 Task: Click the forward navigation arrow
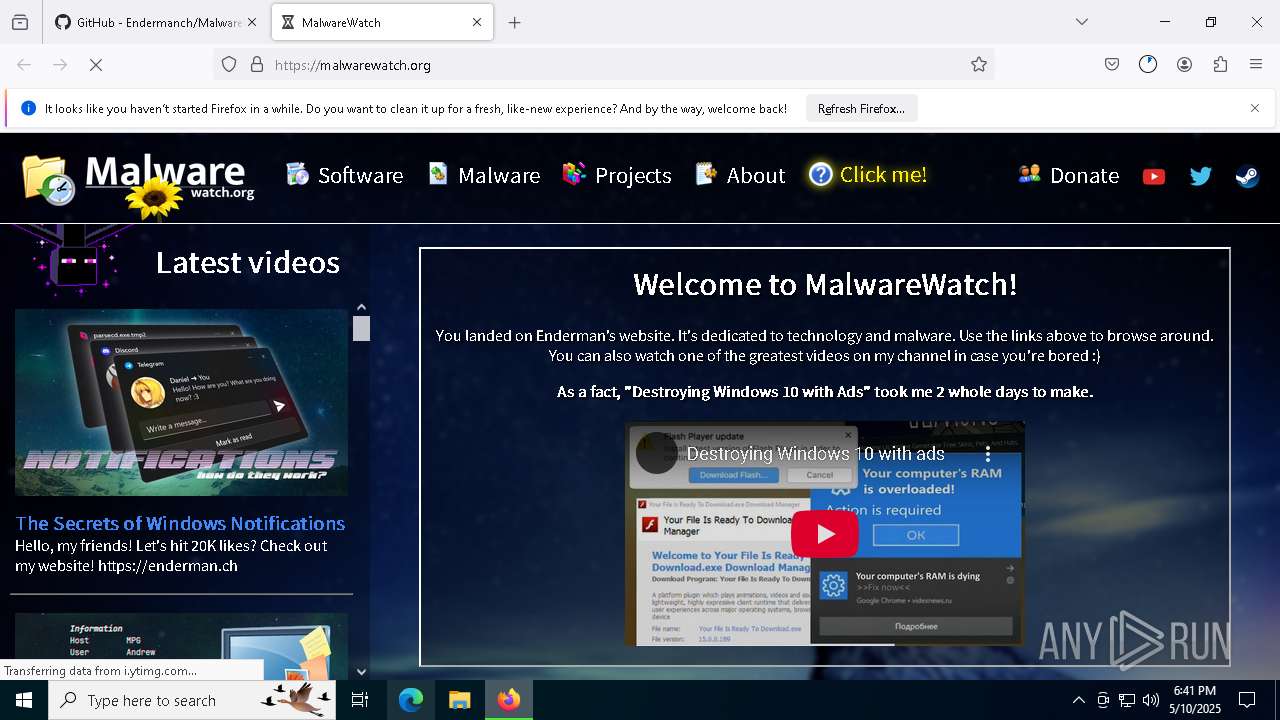(x=60, y=65)
